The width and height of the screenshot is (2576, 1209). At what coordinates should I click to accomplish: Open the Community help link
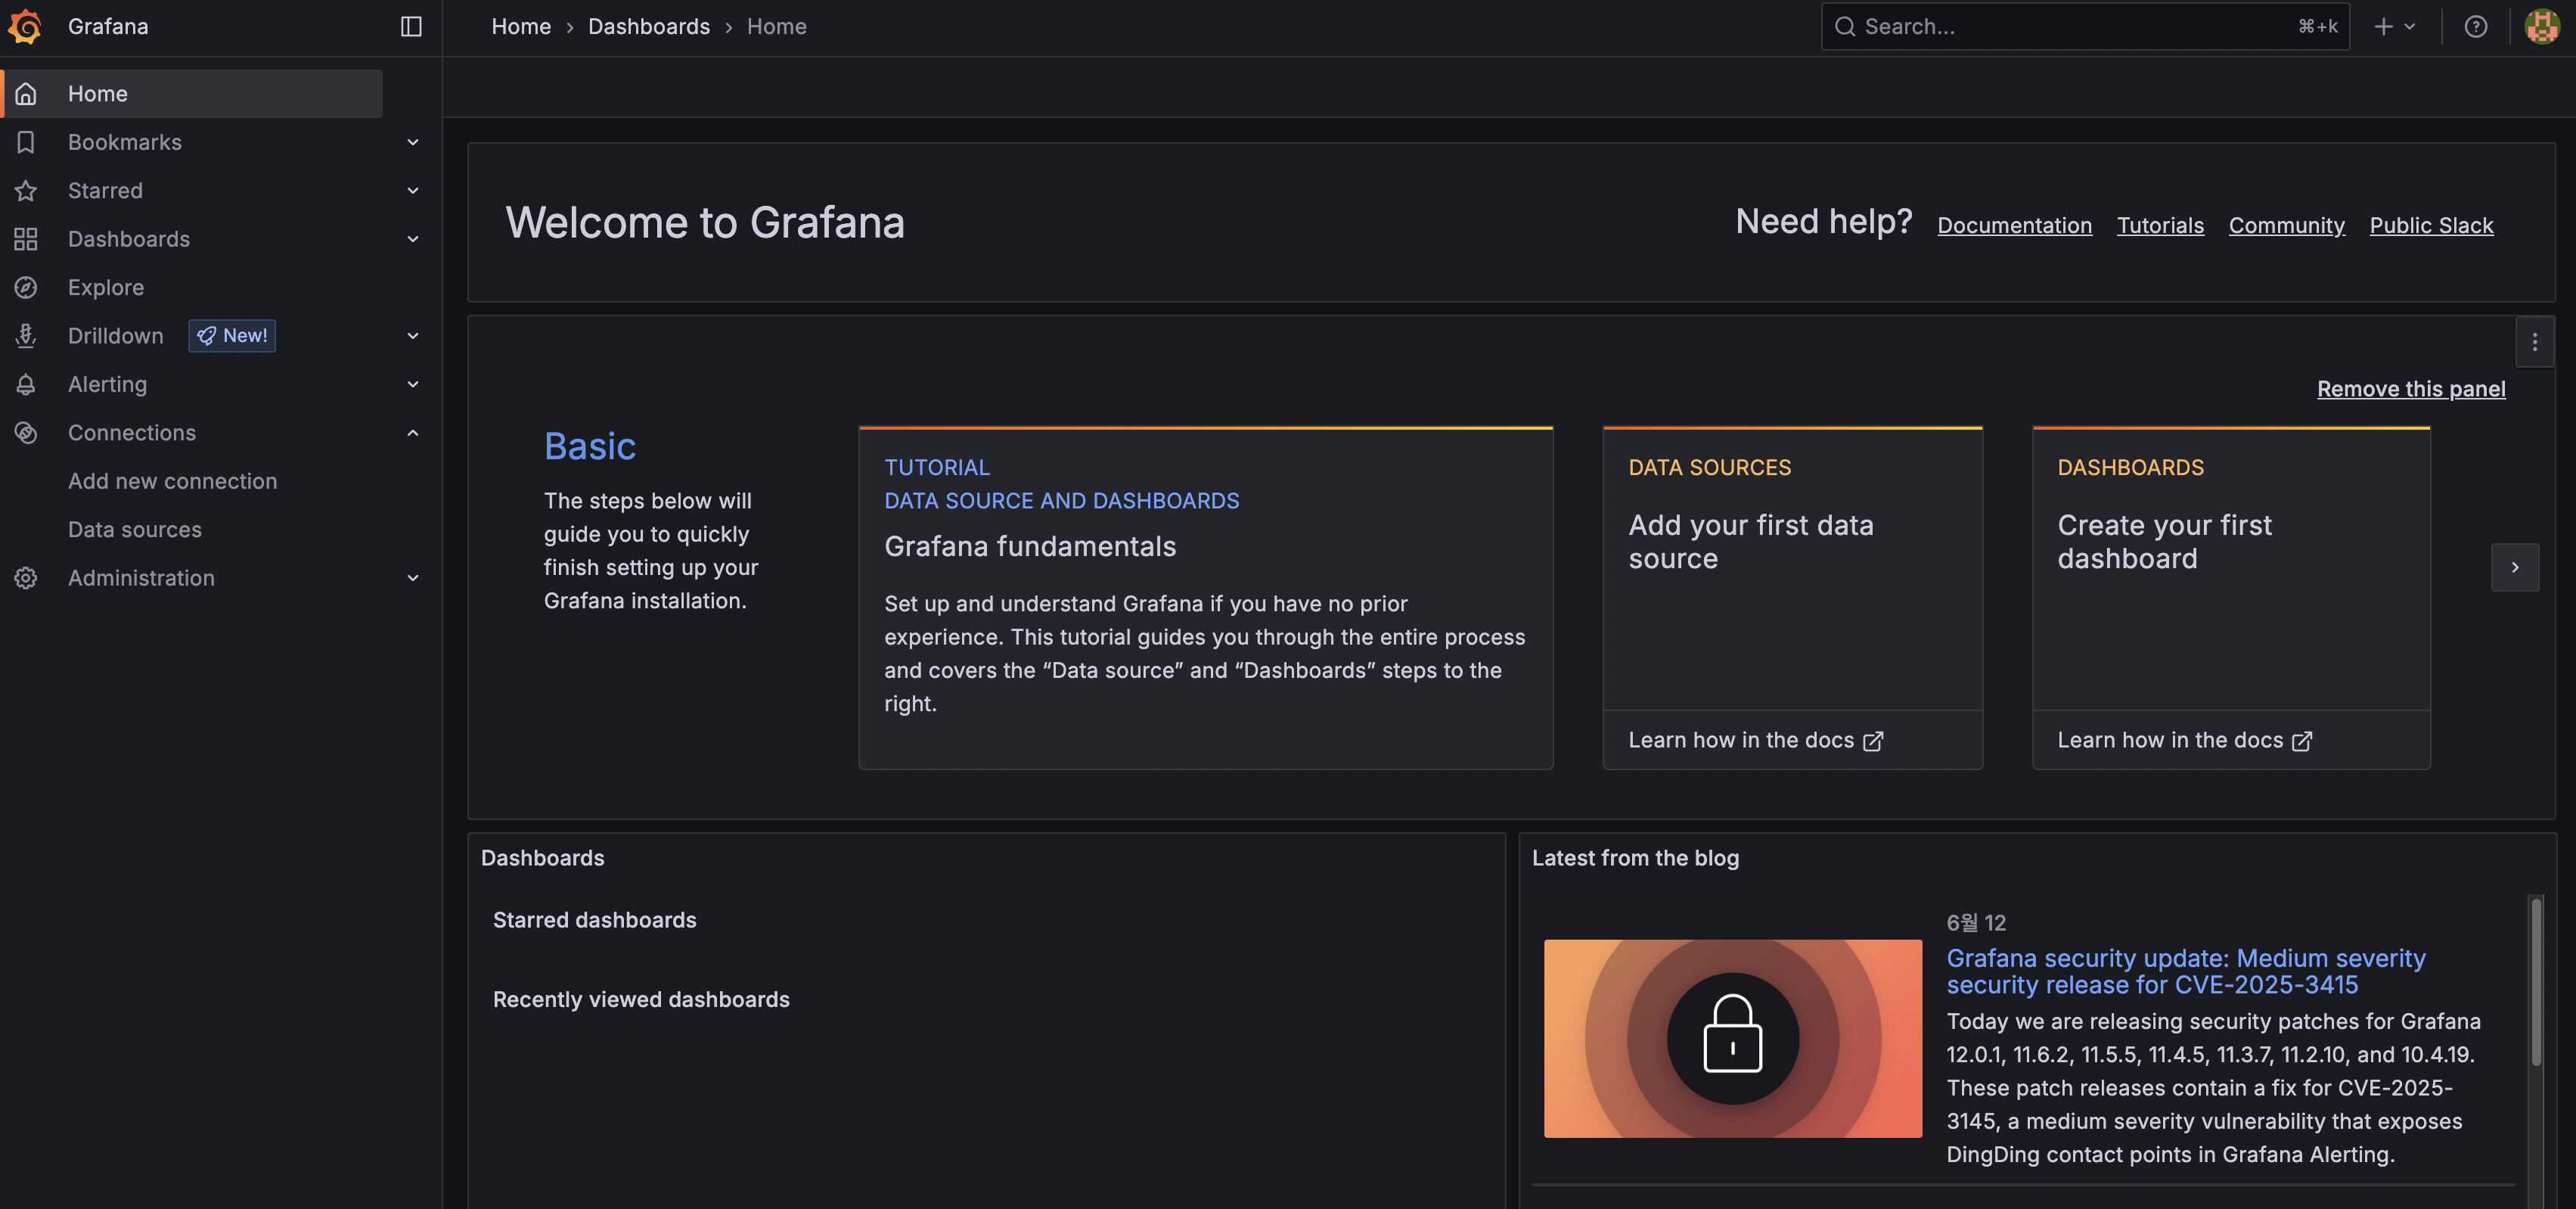(x=2286, y=226)
